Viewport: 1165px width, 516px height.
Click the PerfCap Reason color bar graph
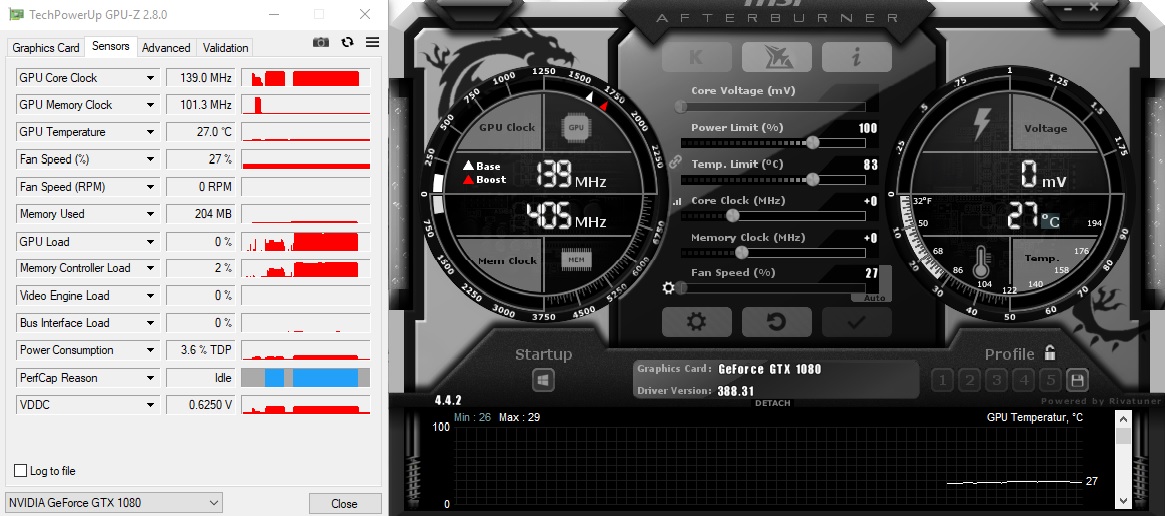pyautogui.click(x=305, y=378)
